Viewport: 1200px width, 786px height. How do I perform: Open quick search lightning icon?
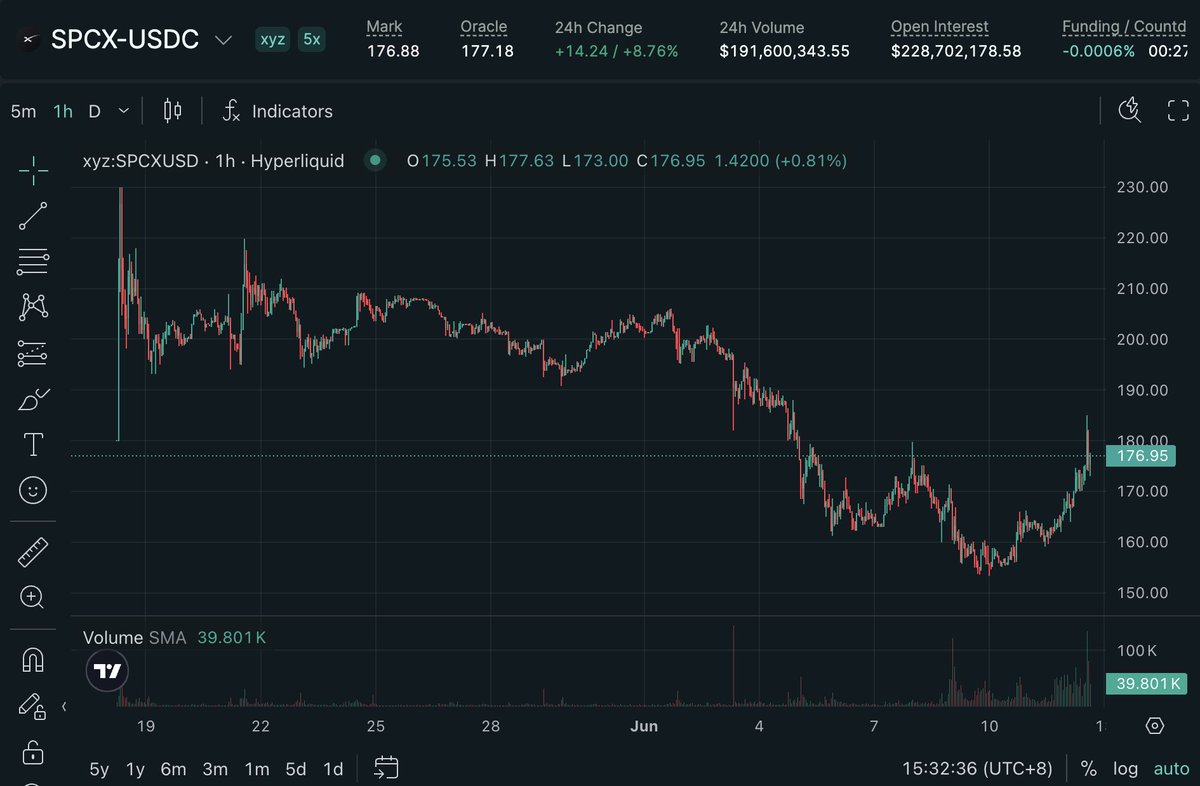(x=1129, y=111)
